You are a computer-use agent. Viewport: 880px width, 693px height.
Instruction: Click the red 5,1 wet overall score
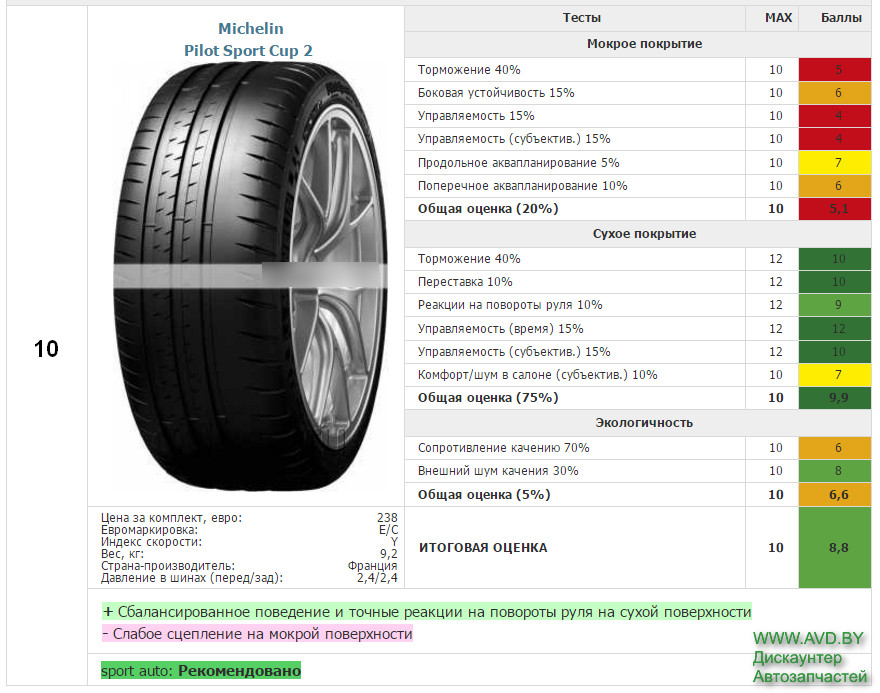click(835, 209)
